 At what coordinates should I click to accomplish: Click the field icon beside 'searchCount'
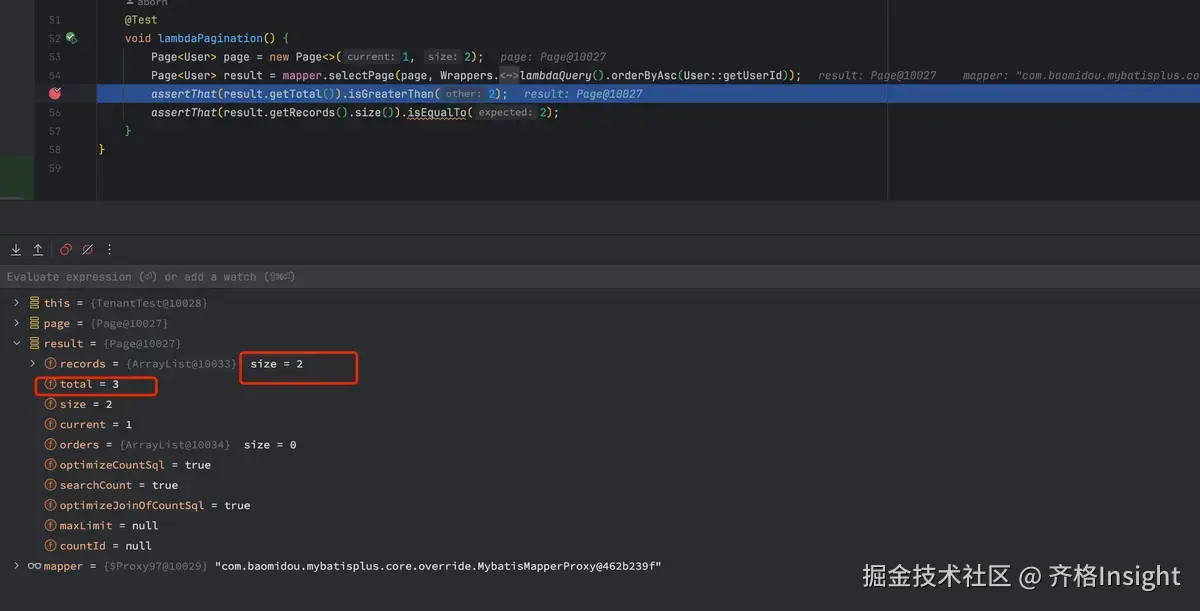(50, 485)
